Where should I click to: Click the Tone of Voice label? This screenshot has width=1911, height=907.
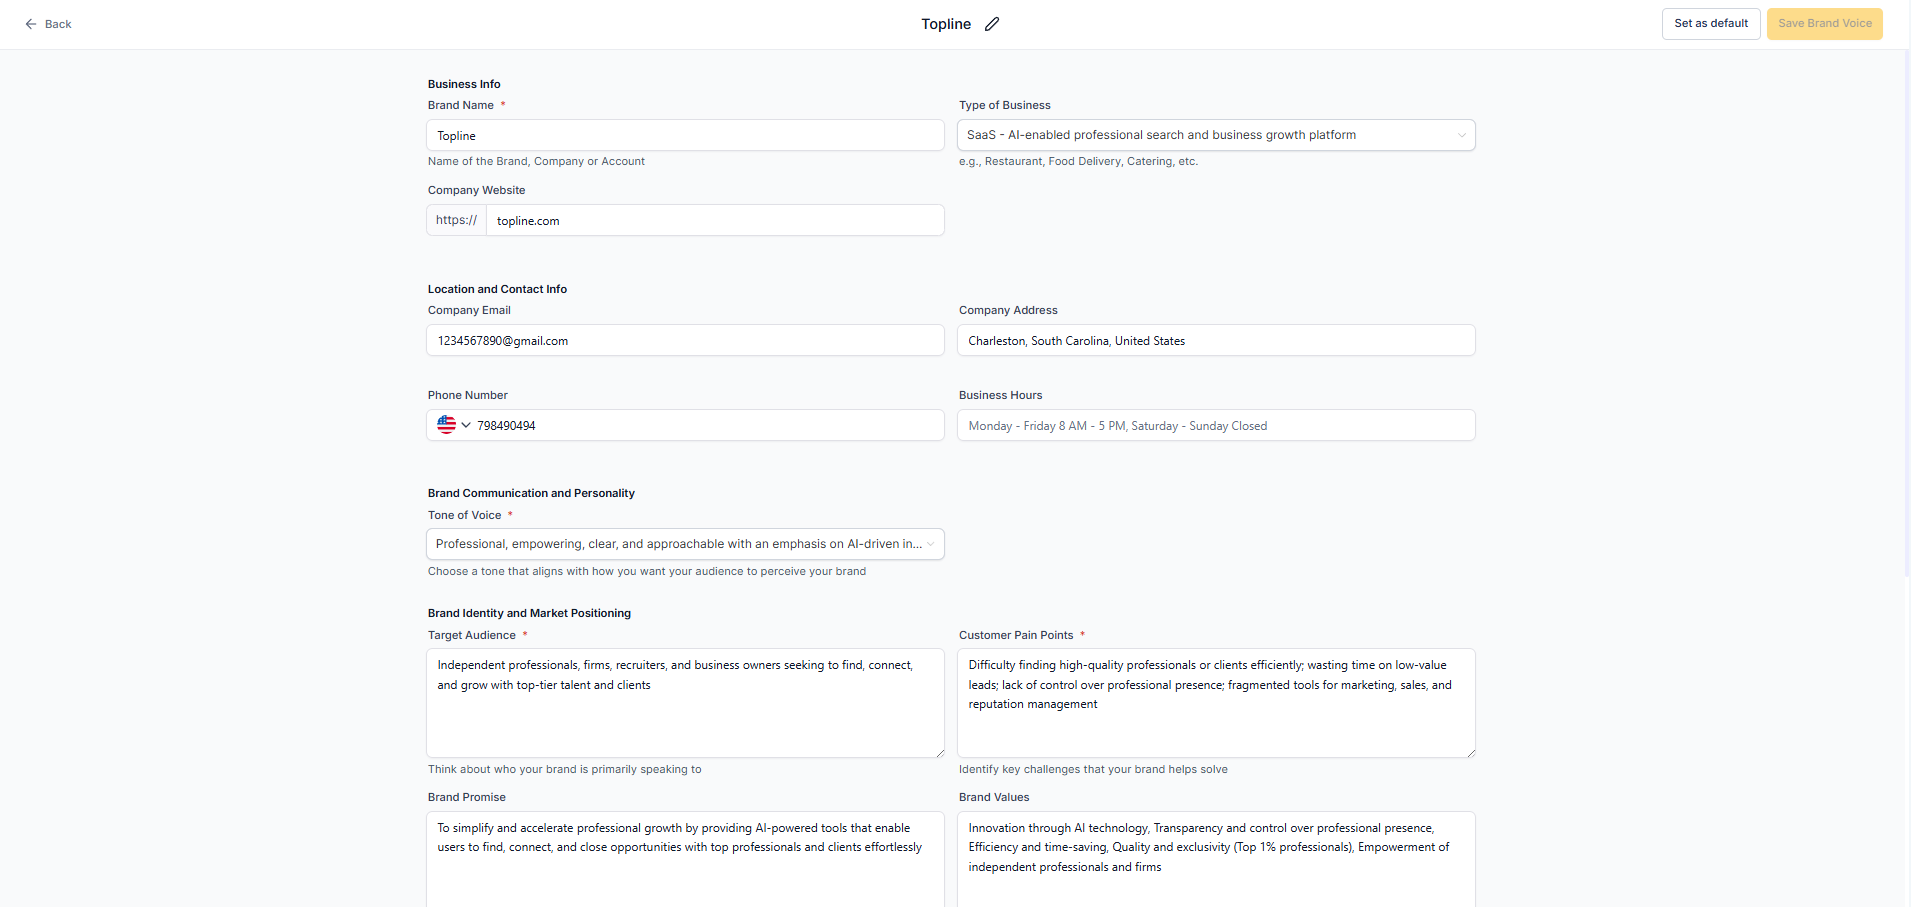465,515
